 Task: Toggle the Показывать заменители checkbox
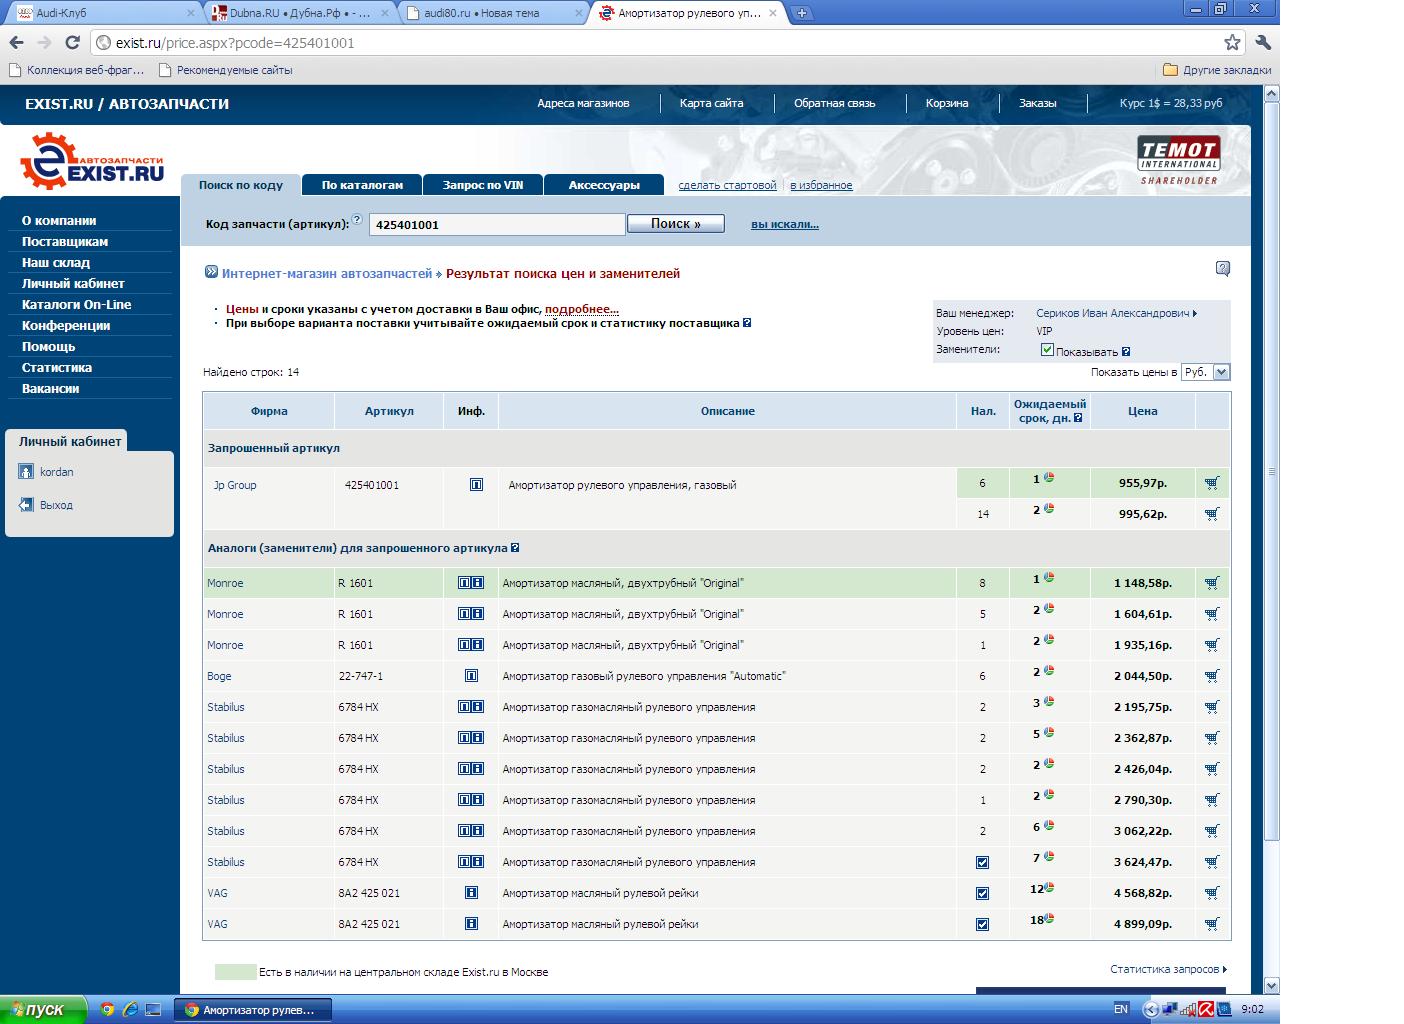(x=1047, y=350)
